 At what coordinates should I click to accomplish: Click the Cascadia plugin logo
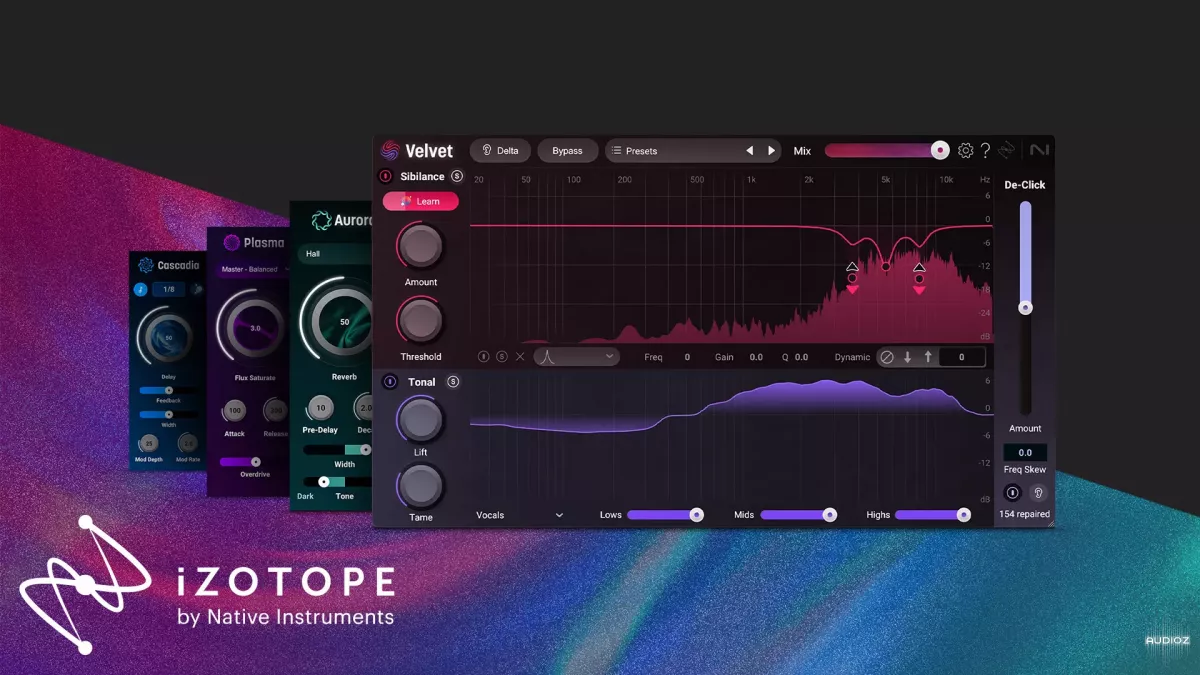[147, 265]
